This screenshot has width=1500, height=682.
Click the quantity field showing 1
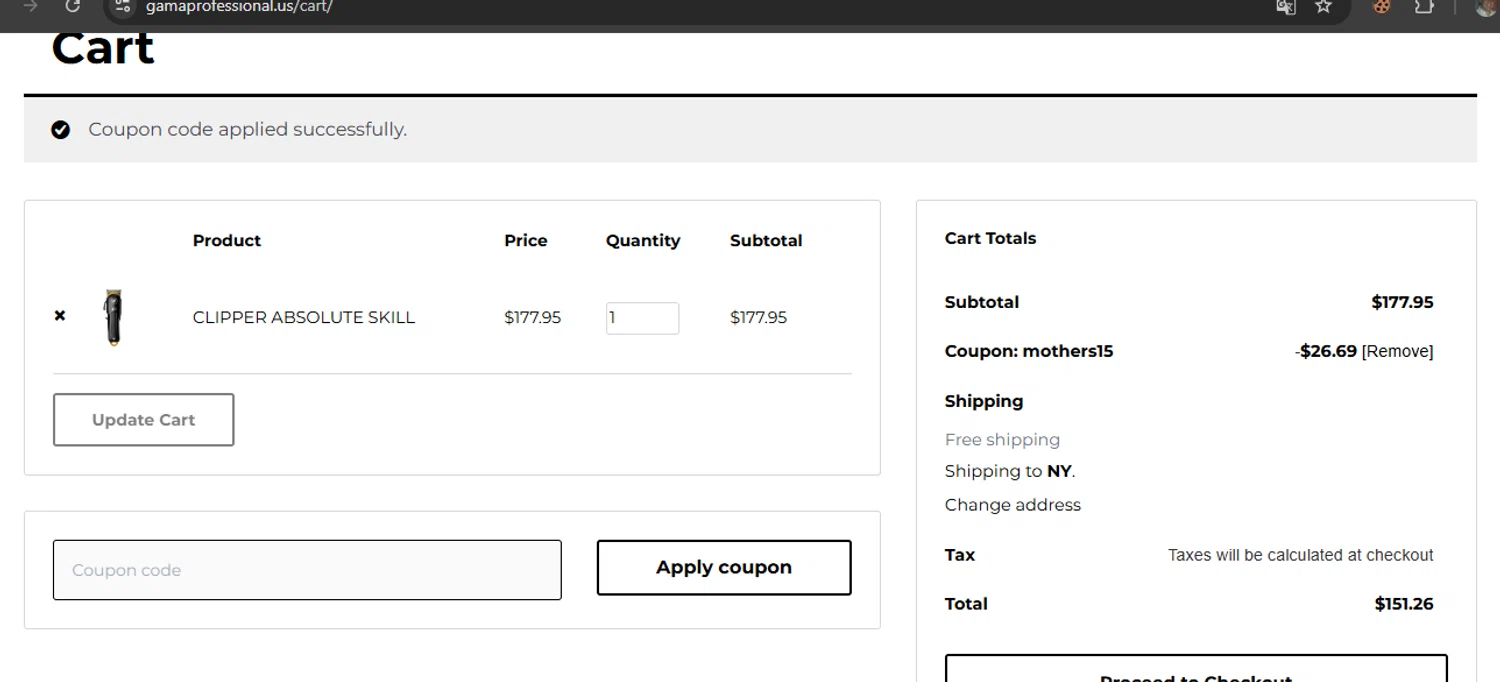[x=642, y=318]
